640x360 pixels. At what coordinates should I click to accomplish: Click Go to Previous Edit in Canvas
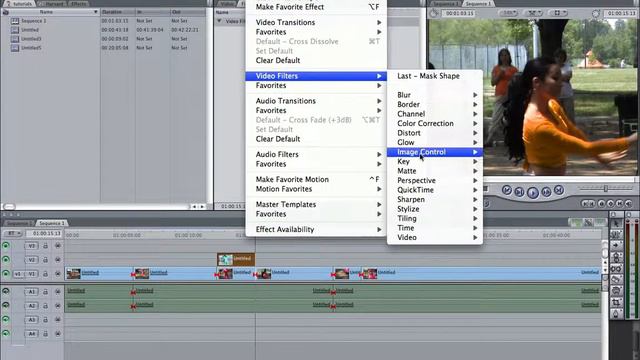pos(507,190)
